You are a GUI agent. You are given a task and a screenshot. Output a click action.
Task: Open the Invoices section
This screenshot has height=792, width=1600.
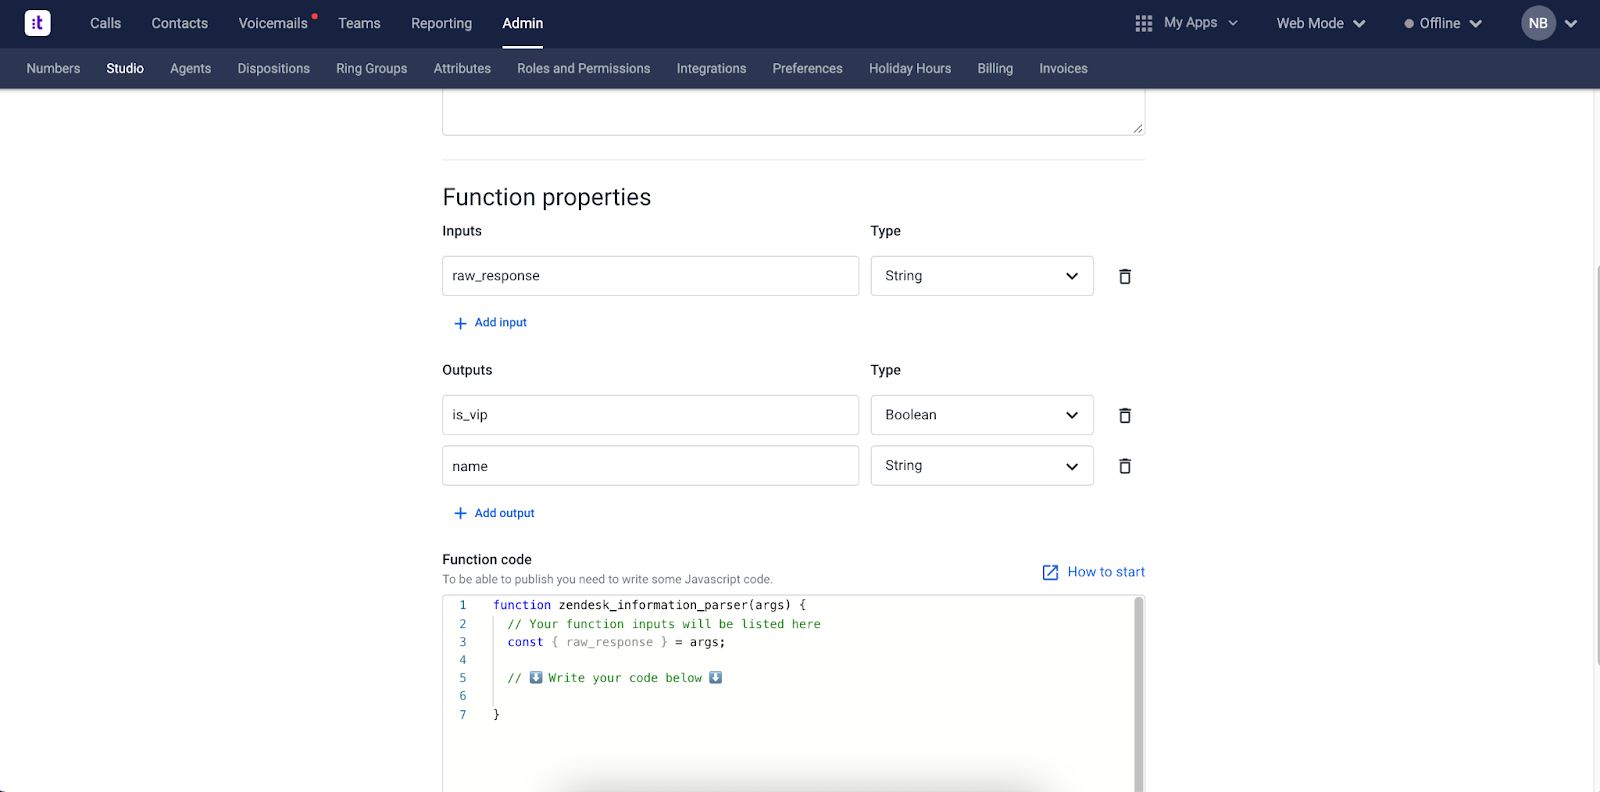tap(1063, 68)
